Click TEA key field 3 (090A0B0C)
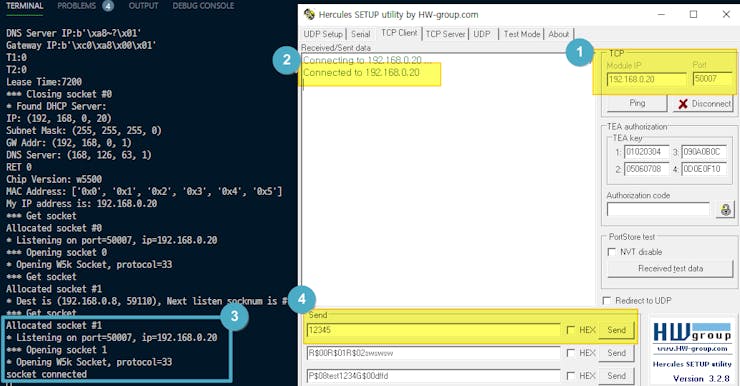This screenshot has width=740, height=386. [704, 152]
